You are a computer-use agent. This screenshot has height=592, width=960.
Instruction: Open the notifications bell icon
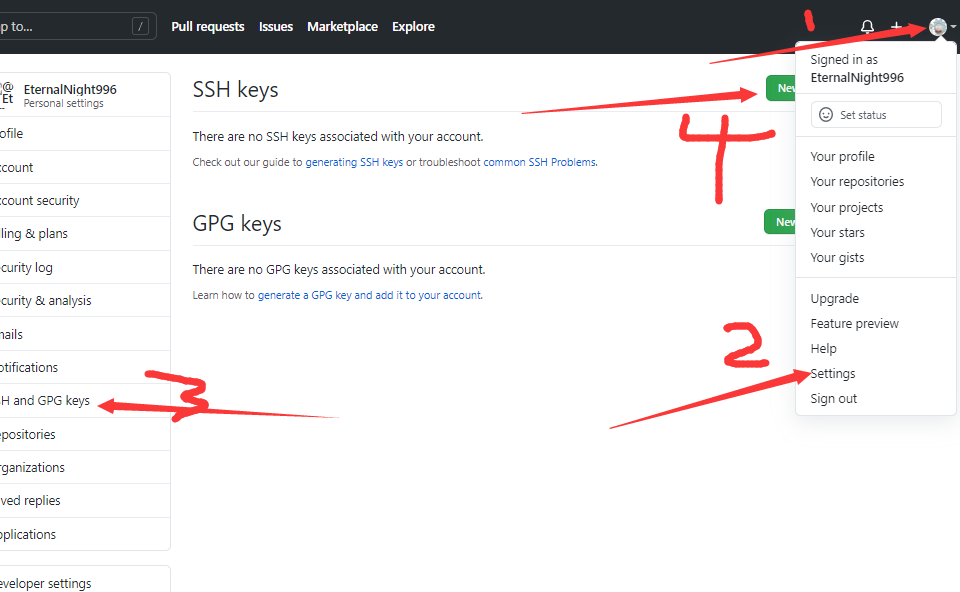(867, 26)
